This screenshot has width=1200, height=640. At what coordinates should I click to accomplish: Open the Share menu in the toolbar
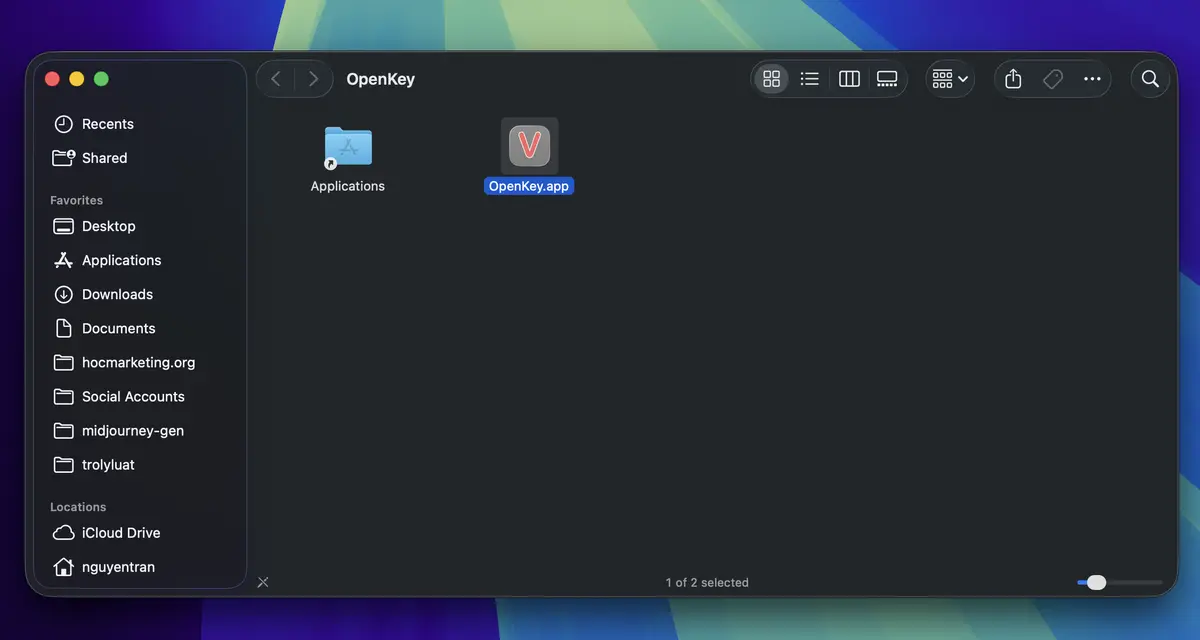(x=1012, y=78)
